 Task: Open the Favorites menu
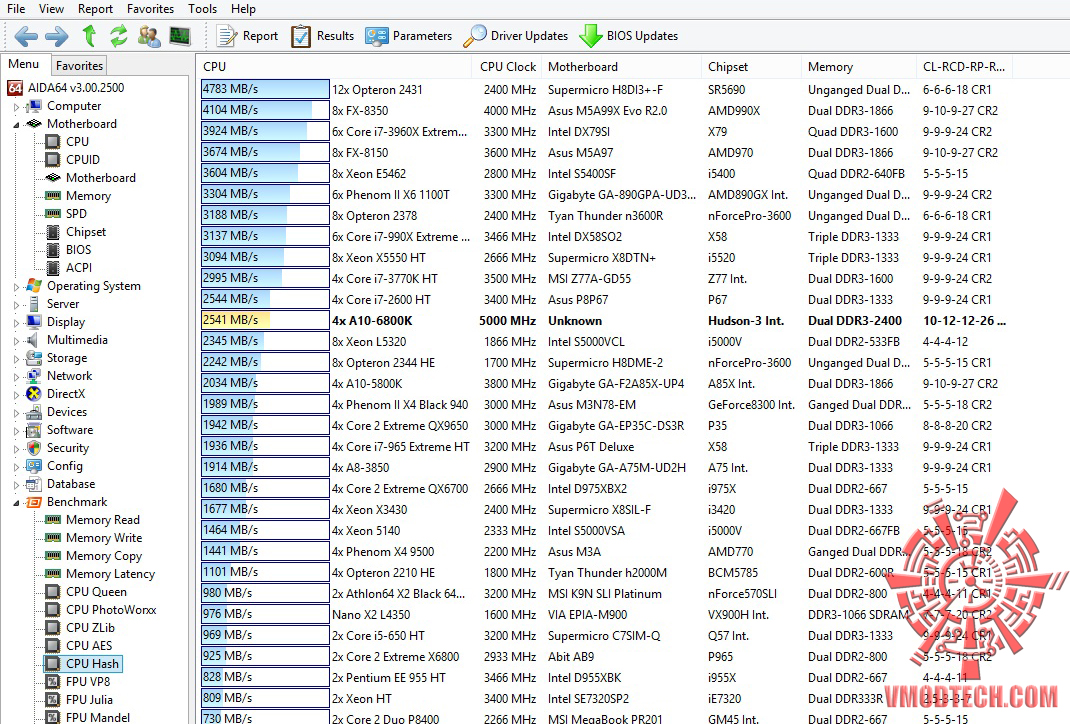(x=150, y=9)
